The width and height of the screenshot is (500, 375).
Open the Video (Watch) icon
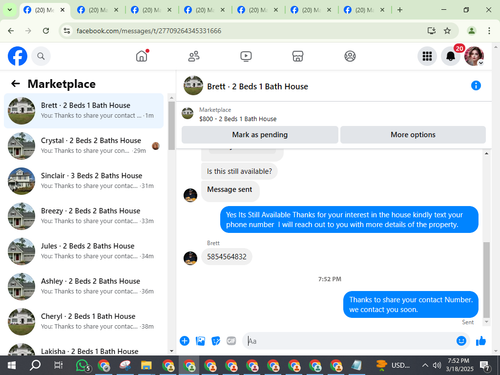pyautogui.click(x=246, y=56)
